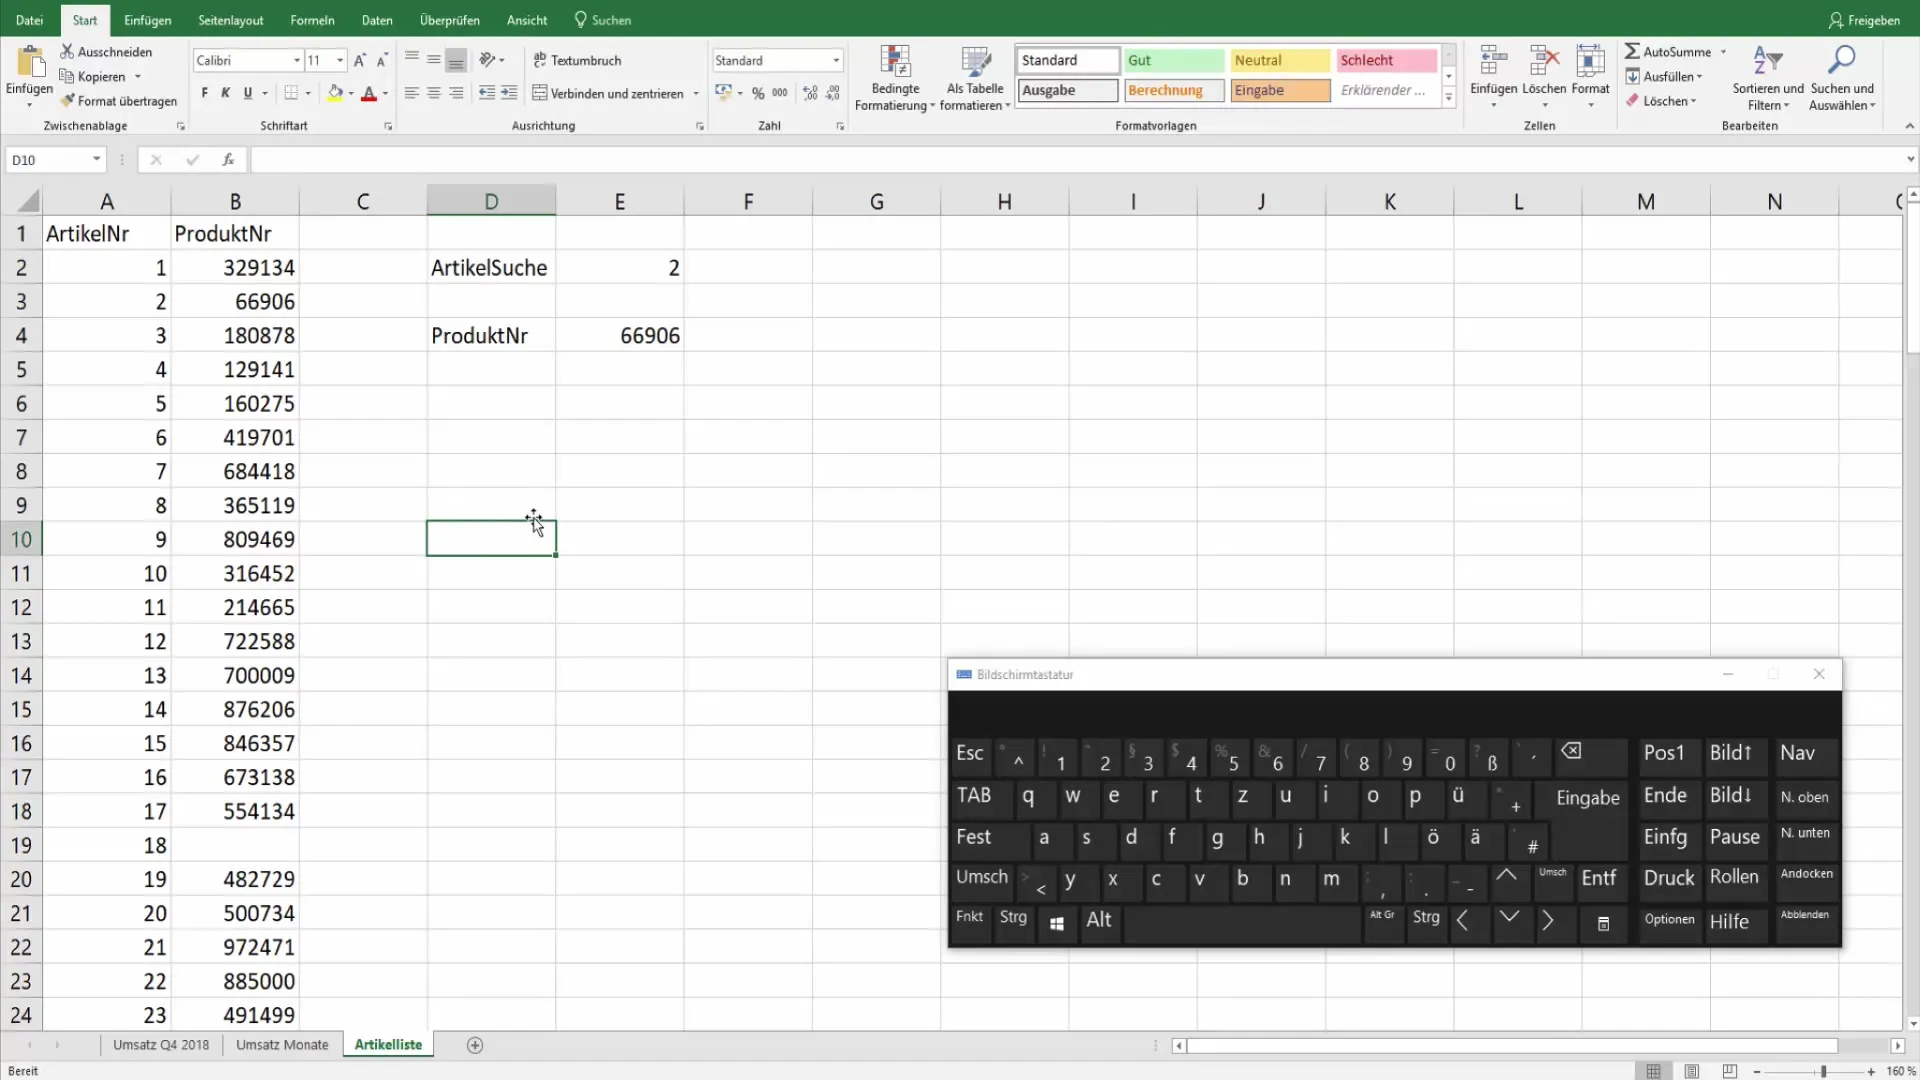
Task: Adjust the zoom slider in status bar
Action: point(1823,1071)
